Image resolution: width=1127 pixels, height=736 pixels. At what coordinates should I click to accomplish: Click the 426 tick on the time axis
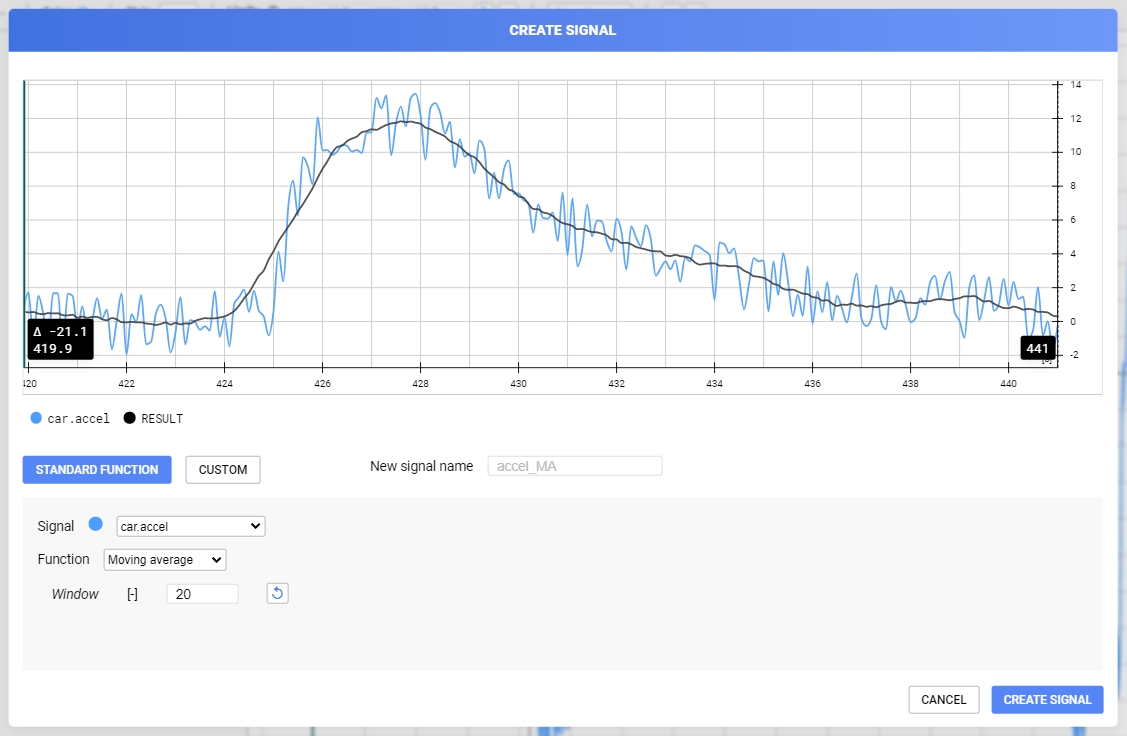pyautogui.click(x=322, y=383)
